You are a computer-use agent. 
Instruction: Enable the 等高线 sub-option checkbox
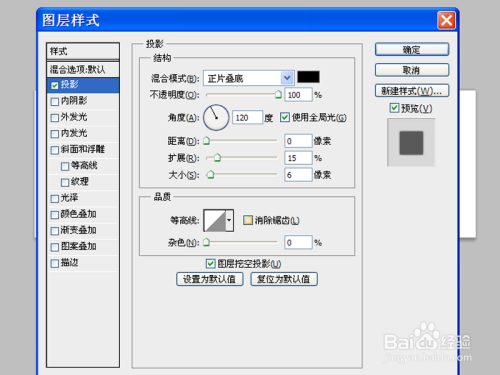(x=65, y=166)
